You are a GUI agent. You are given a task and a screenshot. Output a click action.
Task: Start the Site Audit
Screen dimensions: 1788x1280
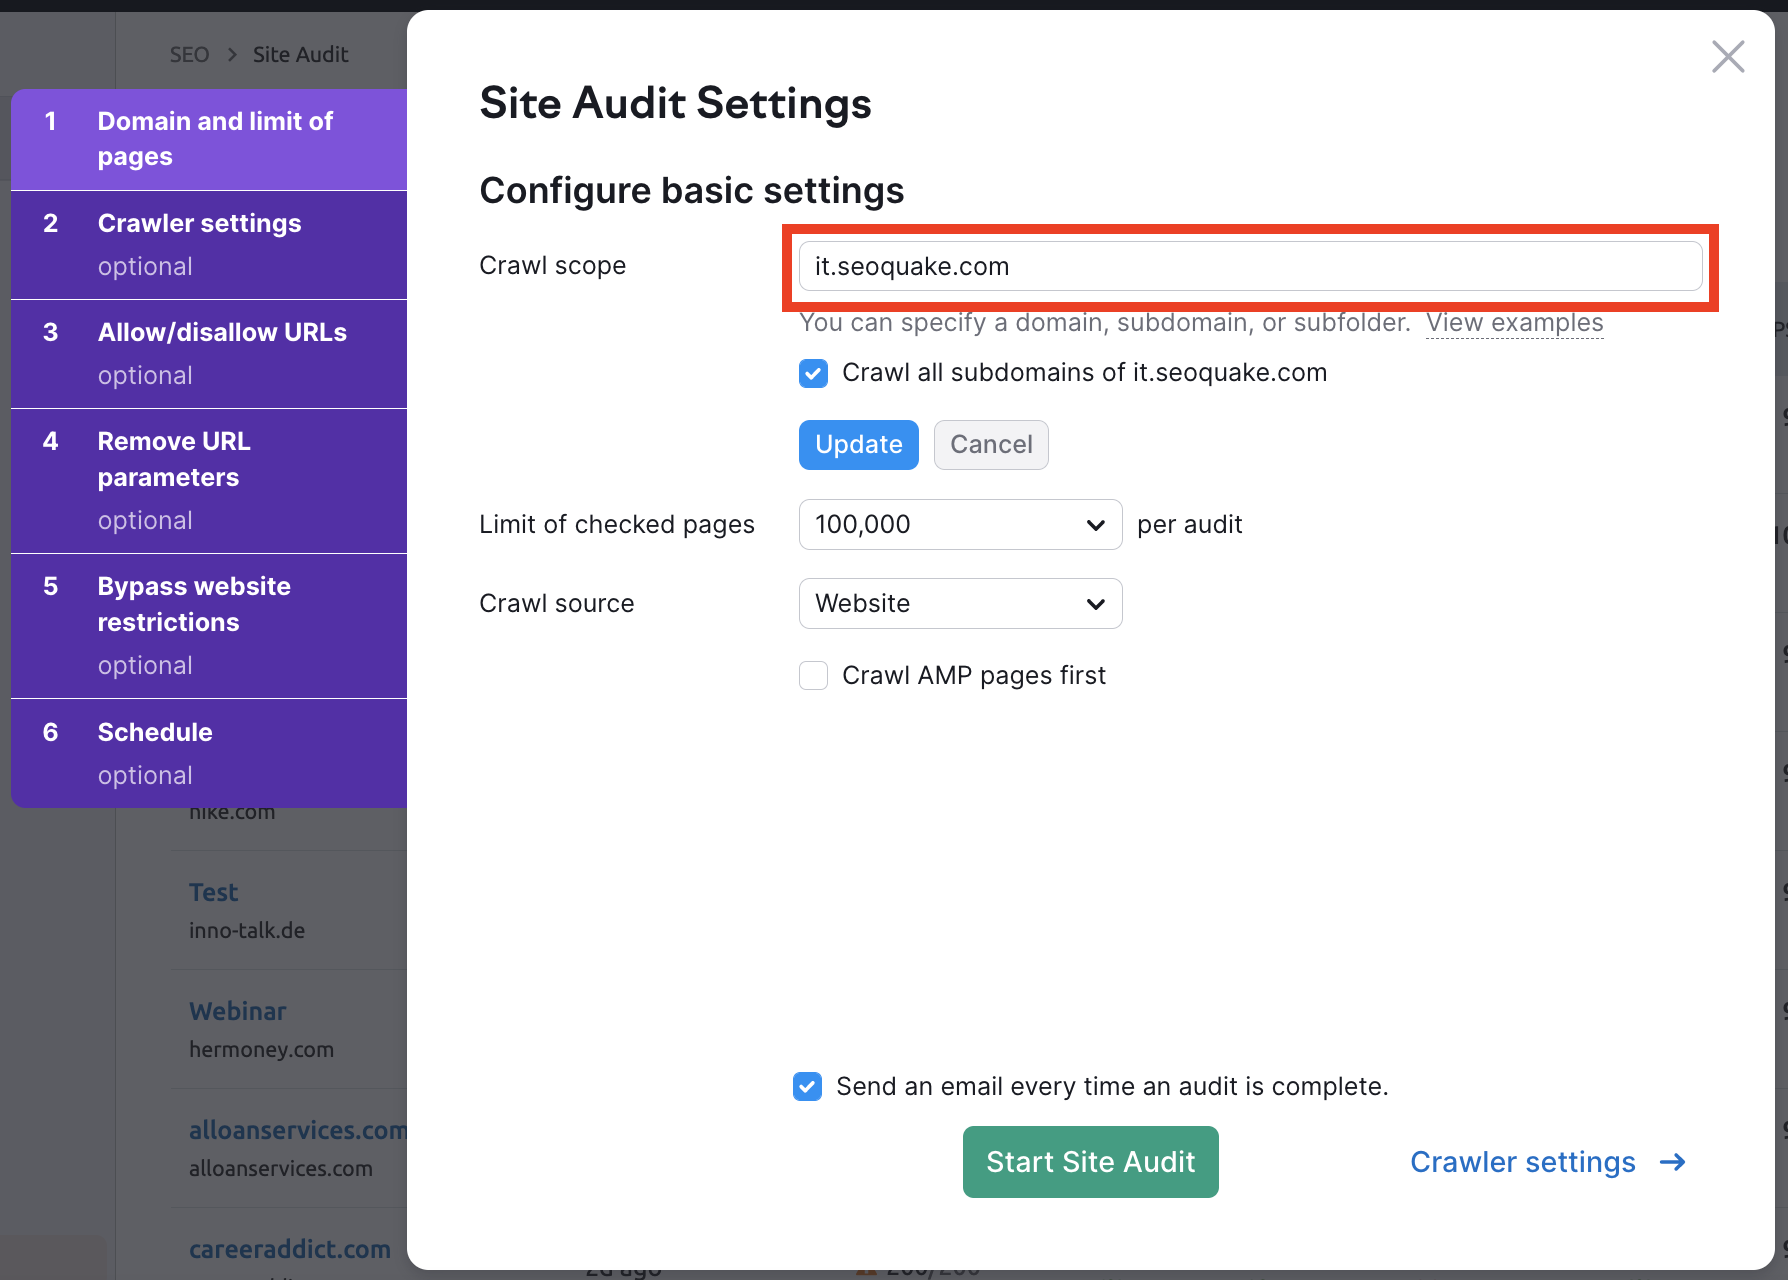[x=1090, y=1162]
